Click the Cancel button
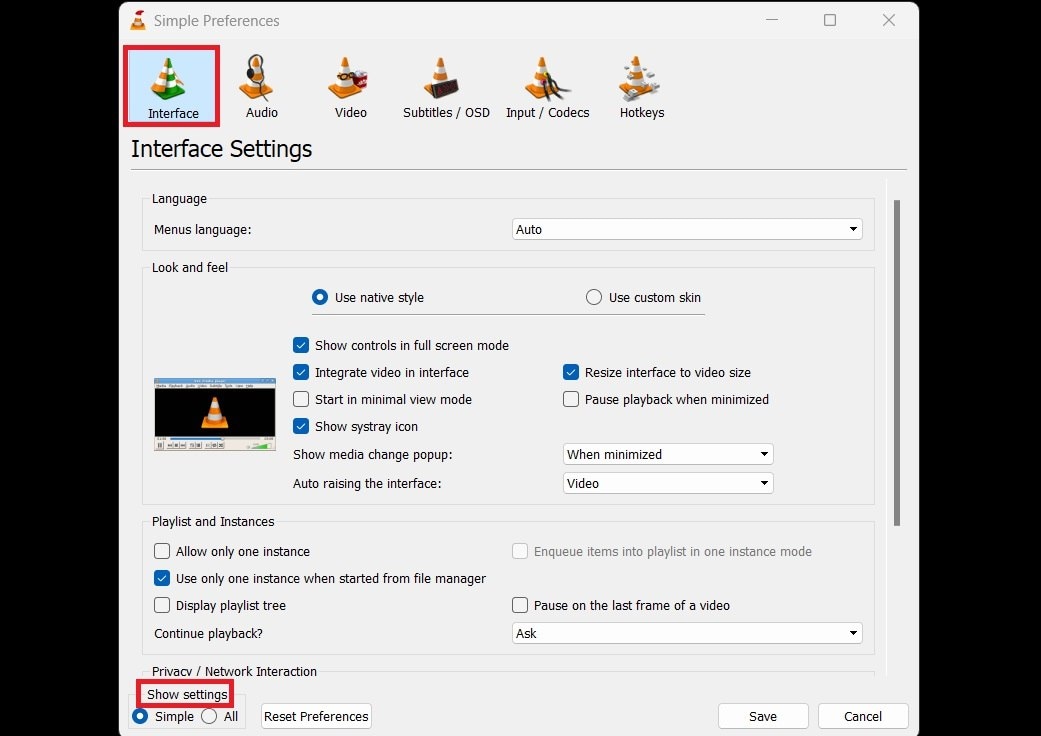1041x736 pixels. click(862, 717)
